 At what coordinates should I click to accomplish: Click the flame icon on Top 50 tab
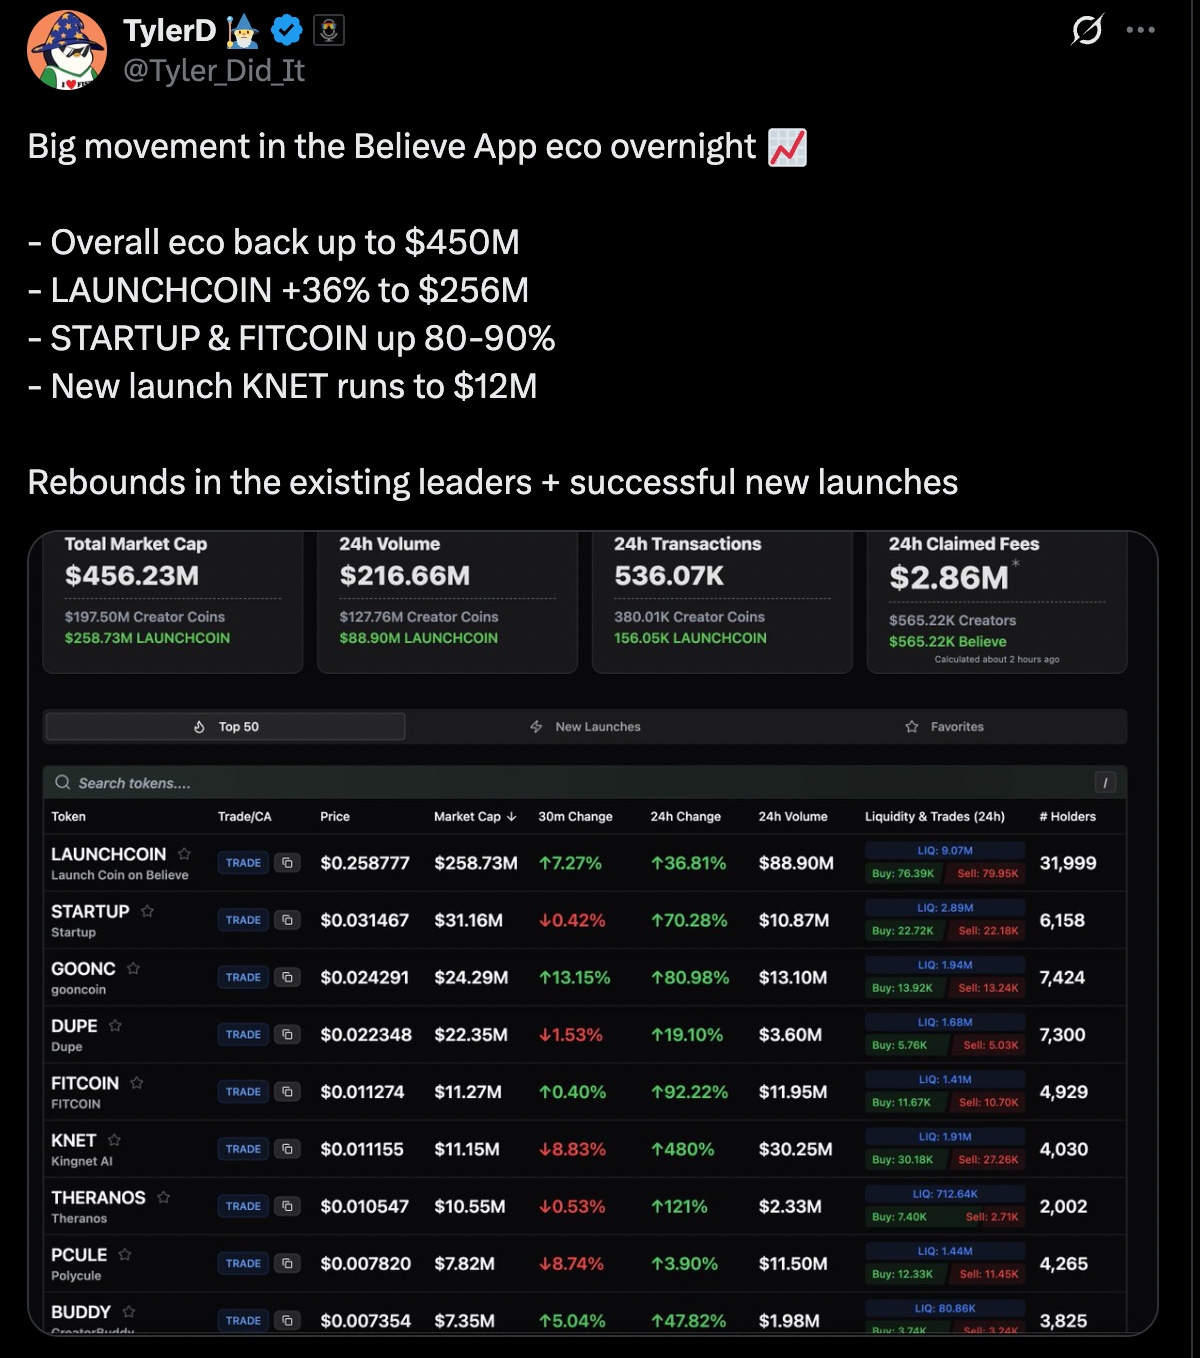pos(199,727)
